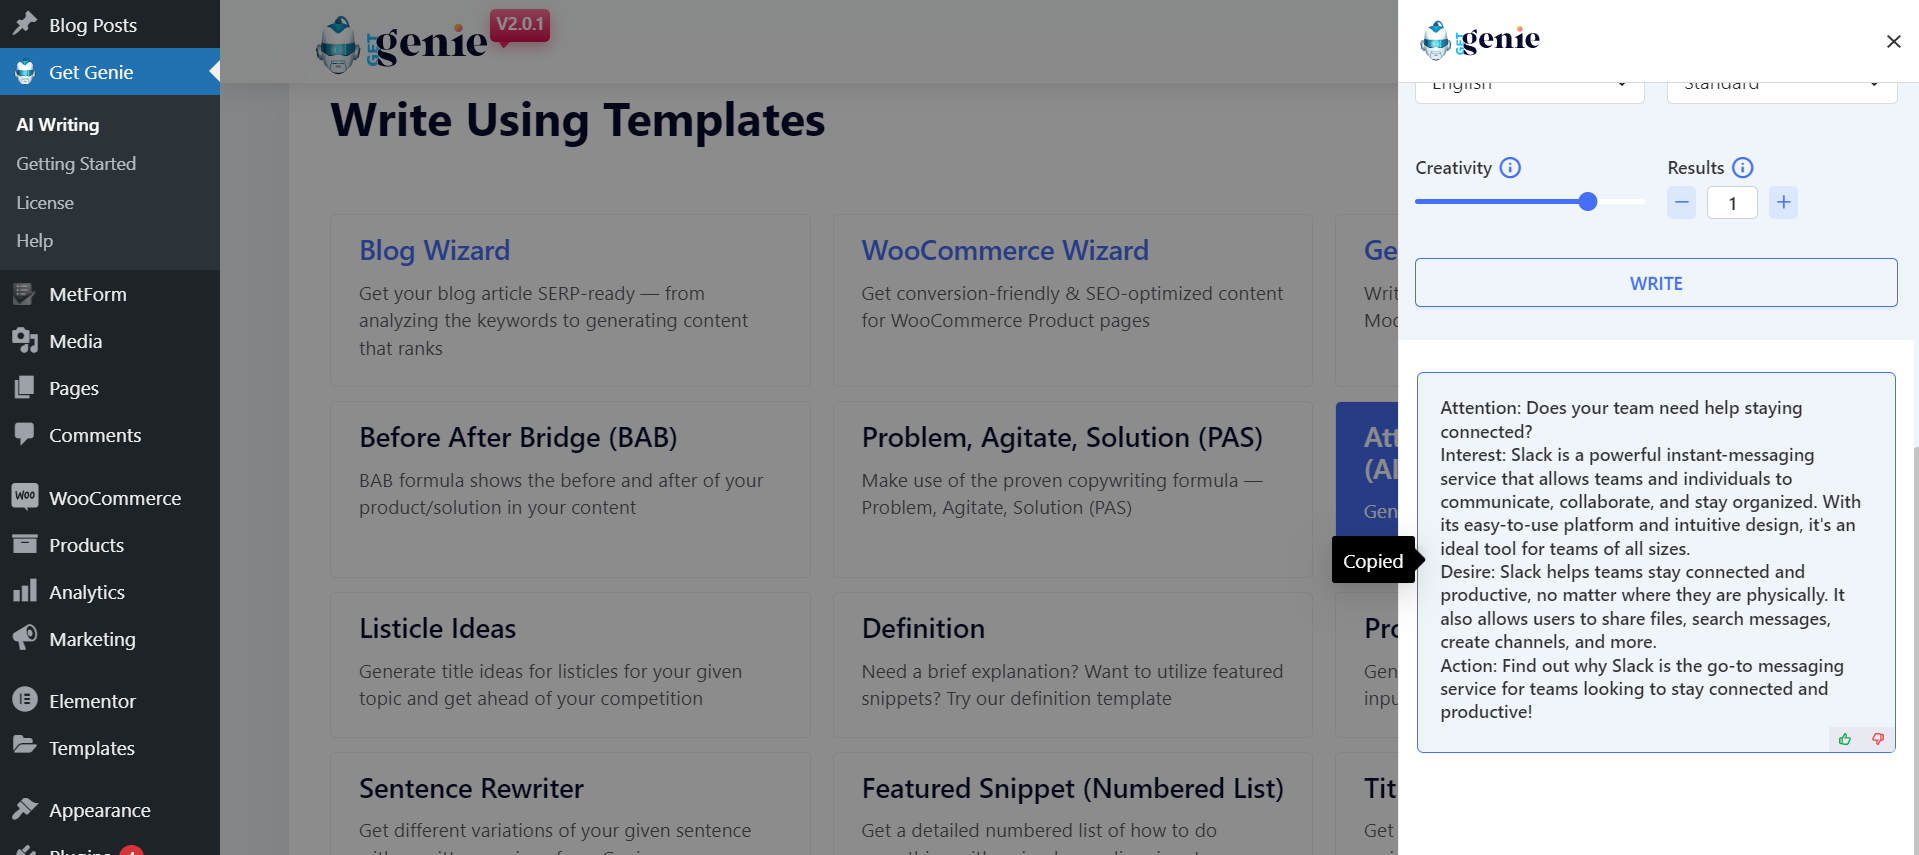Viewport: 1919px width, 855px height.
Task: Click the Creativity info icon
Action: [x=1510, y=168]
